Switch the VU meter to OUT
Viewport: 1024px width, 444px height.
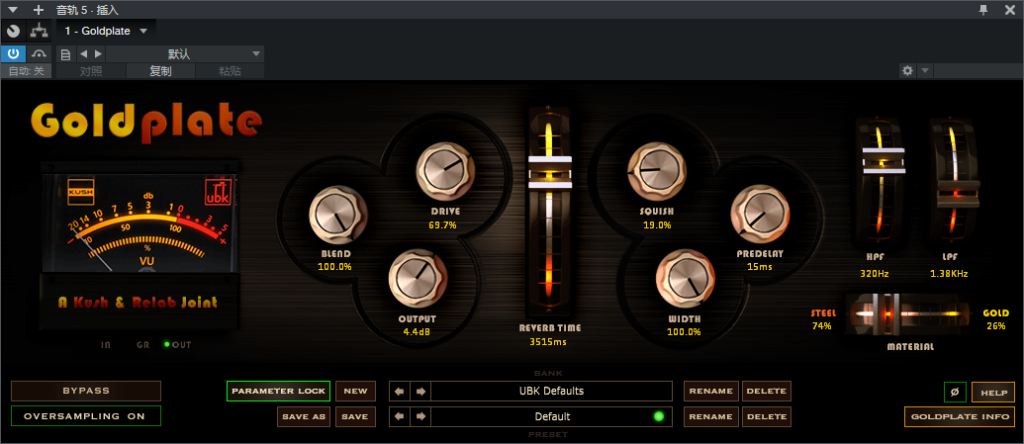[x=178, y=345]
